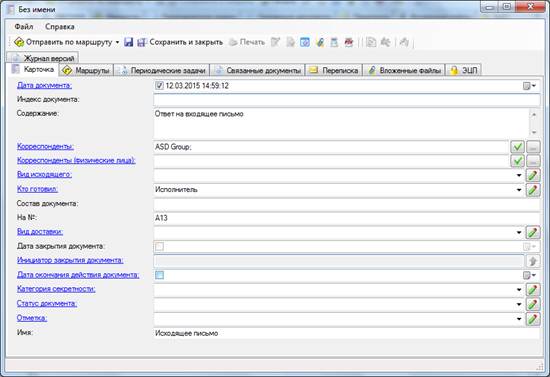This screenshot has height=377, width=550.
Task: Click Отправить по маршруту toolbar button
Action: click(x=63, y=42)
